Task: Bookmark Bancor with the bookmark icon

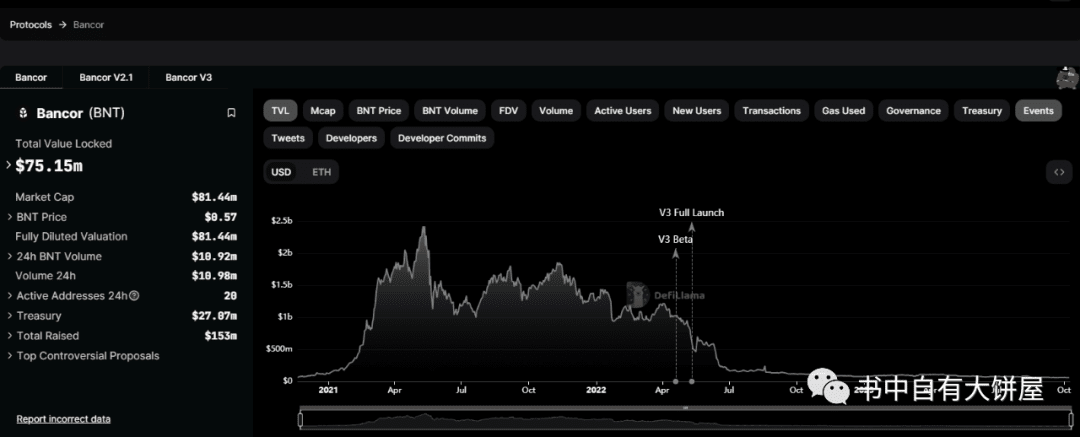Action: pyautogui.click(x=231, y=113)
